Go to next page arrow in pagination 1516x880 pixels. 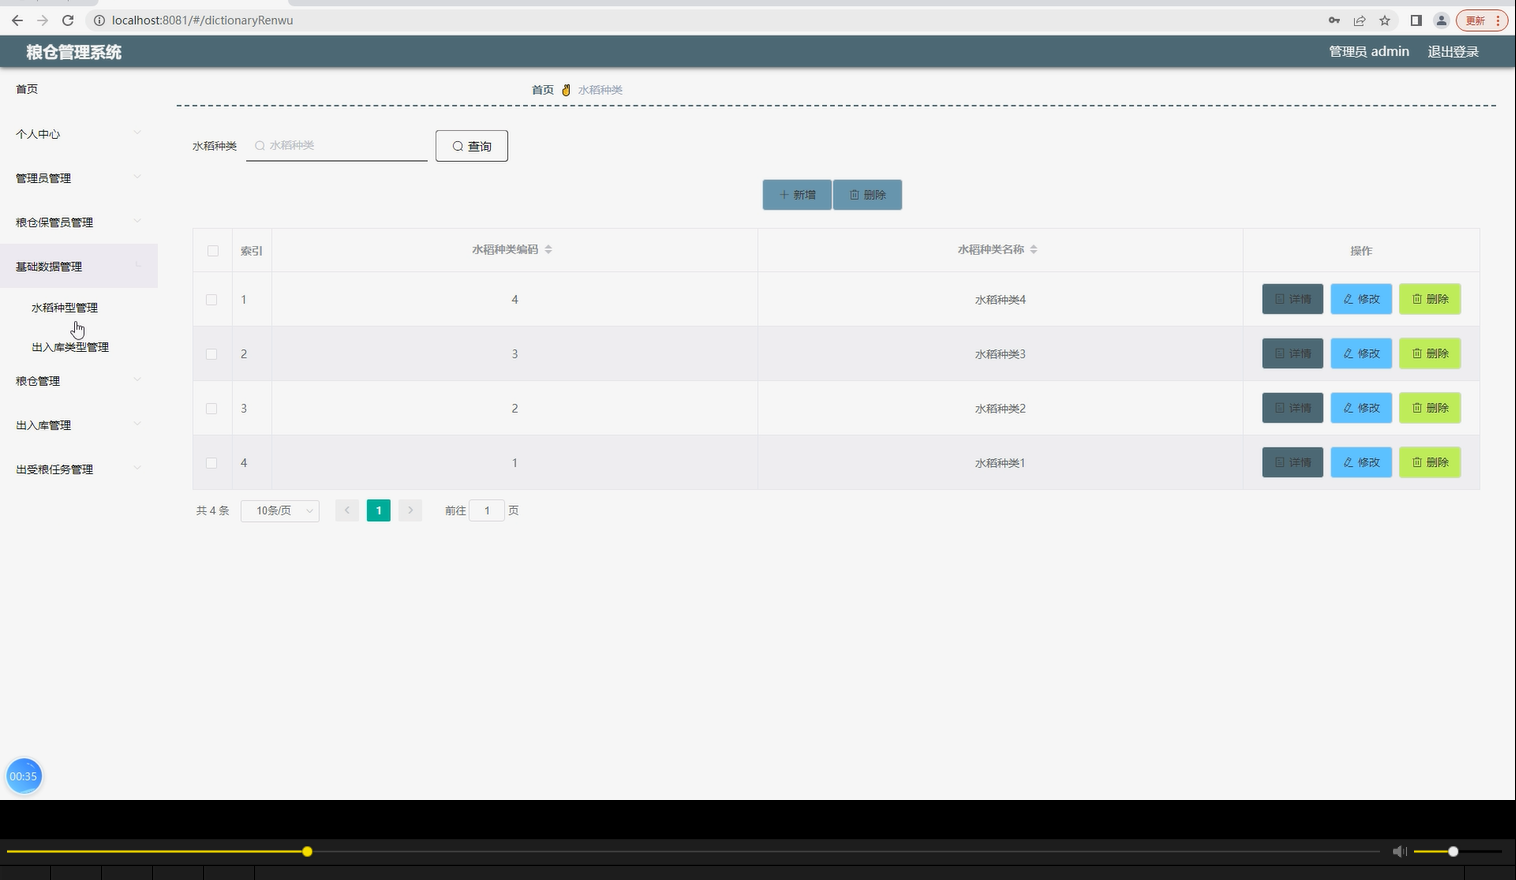pos(410,510)
